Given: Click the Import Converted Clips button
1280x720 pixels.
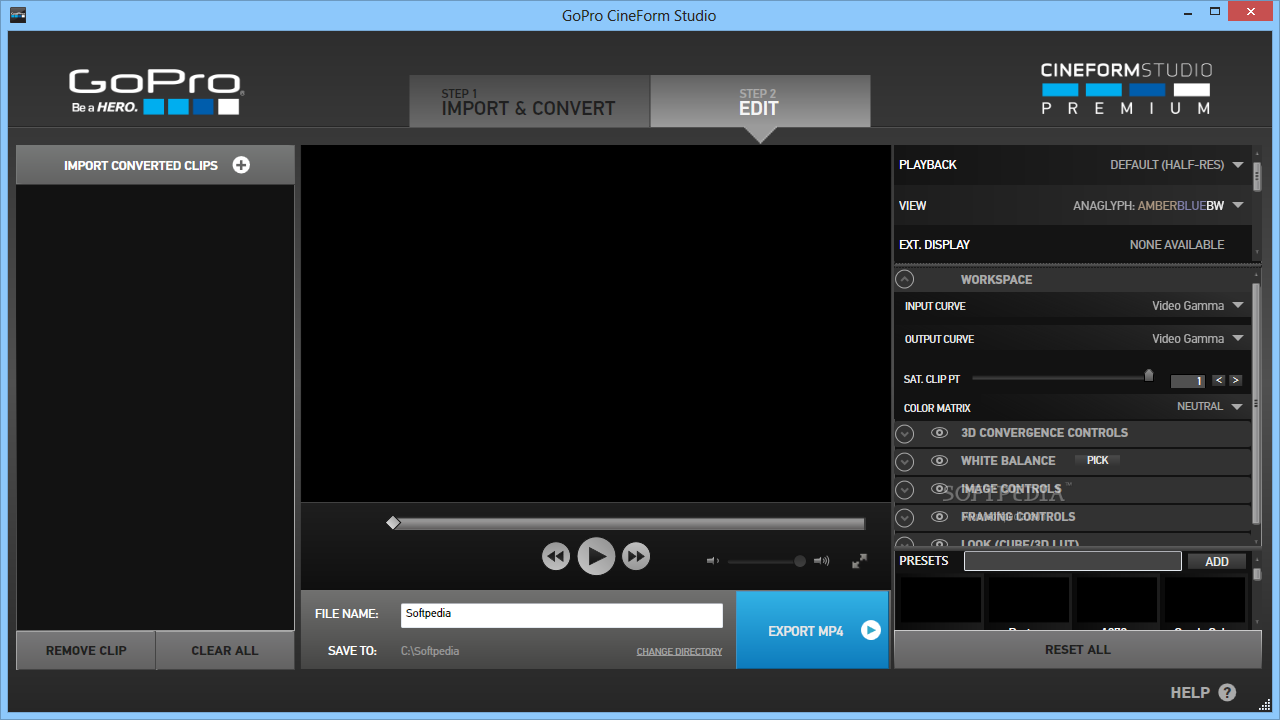Looking at the screenshot, I should pyautogui.click(x=155, y=165).
